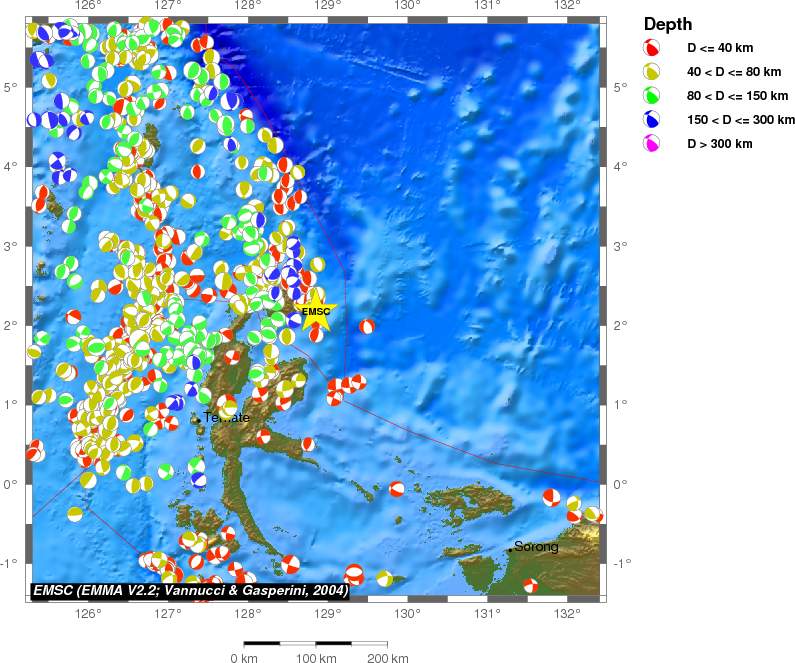The image size is (795, 663).
Task: Select the yellow 40 < D <= 80 km legend beachball
Action: [x=651, y=71]
